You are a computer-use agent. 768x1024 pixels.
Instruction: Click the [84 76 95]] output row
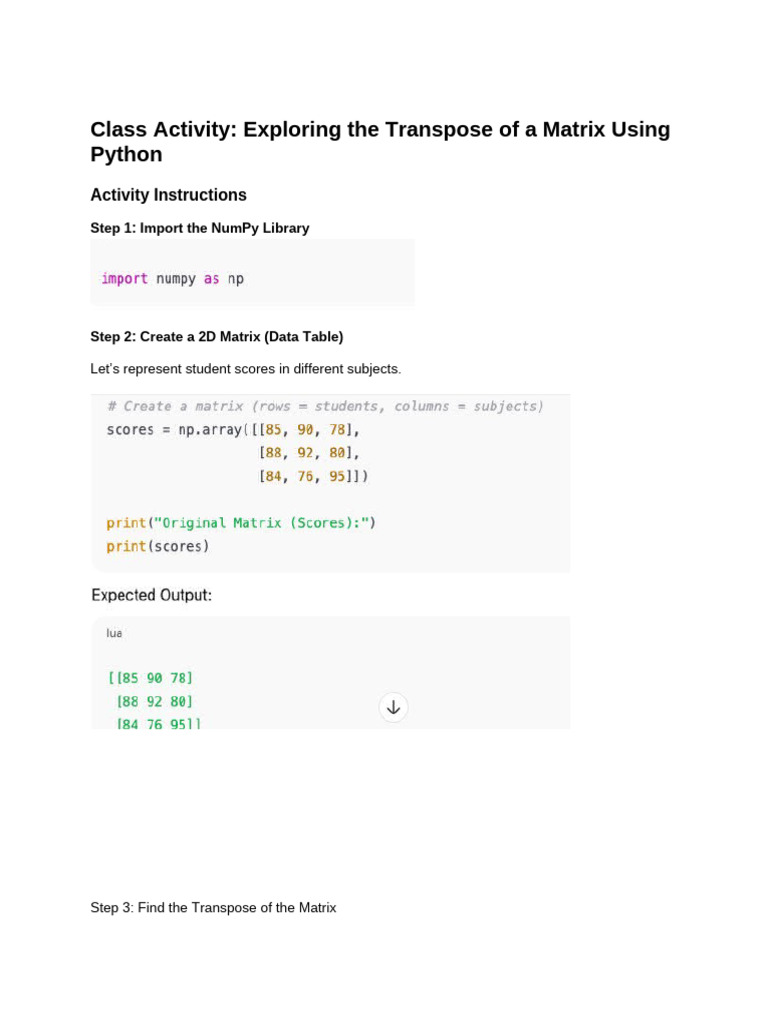(x=158, y=723)
